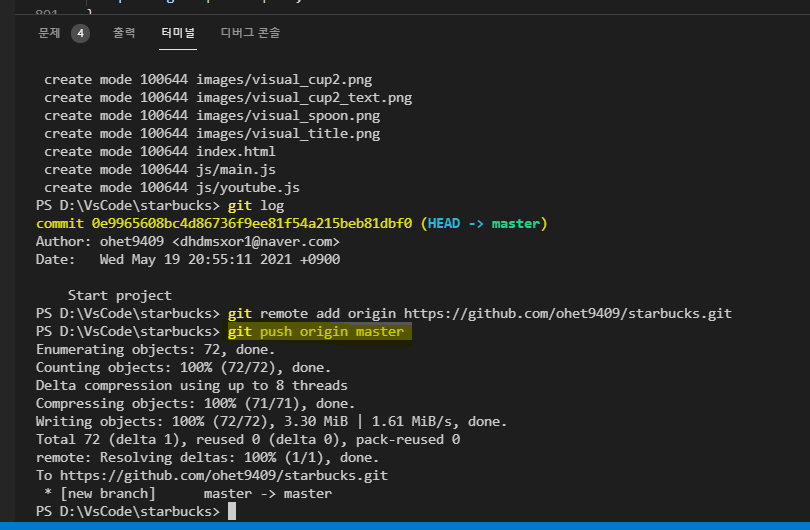Screen dimensions: 810x530
Task: Click the 'images/visual_spoon.png' file path
Action: pyautogui.click(x=288, y=116)
